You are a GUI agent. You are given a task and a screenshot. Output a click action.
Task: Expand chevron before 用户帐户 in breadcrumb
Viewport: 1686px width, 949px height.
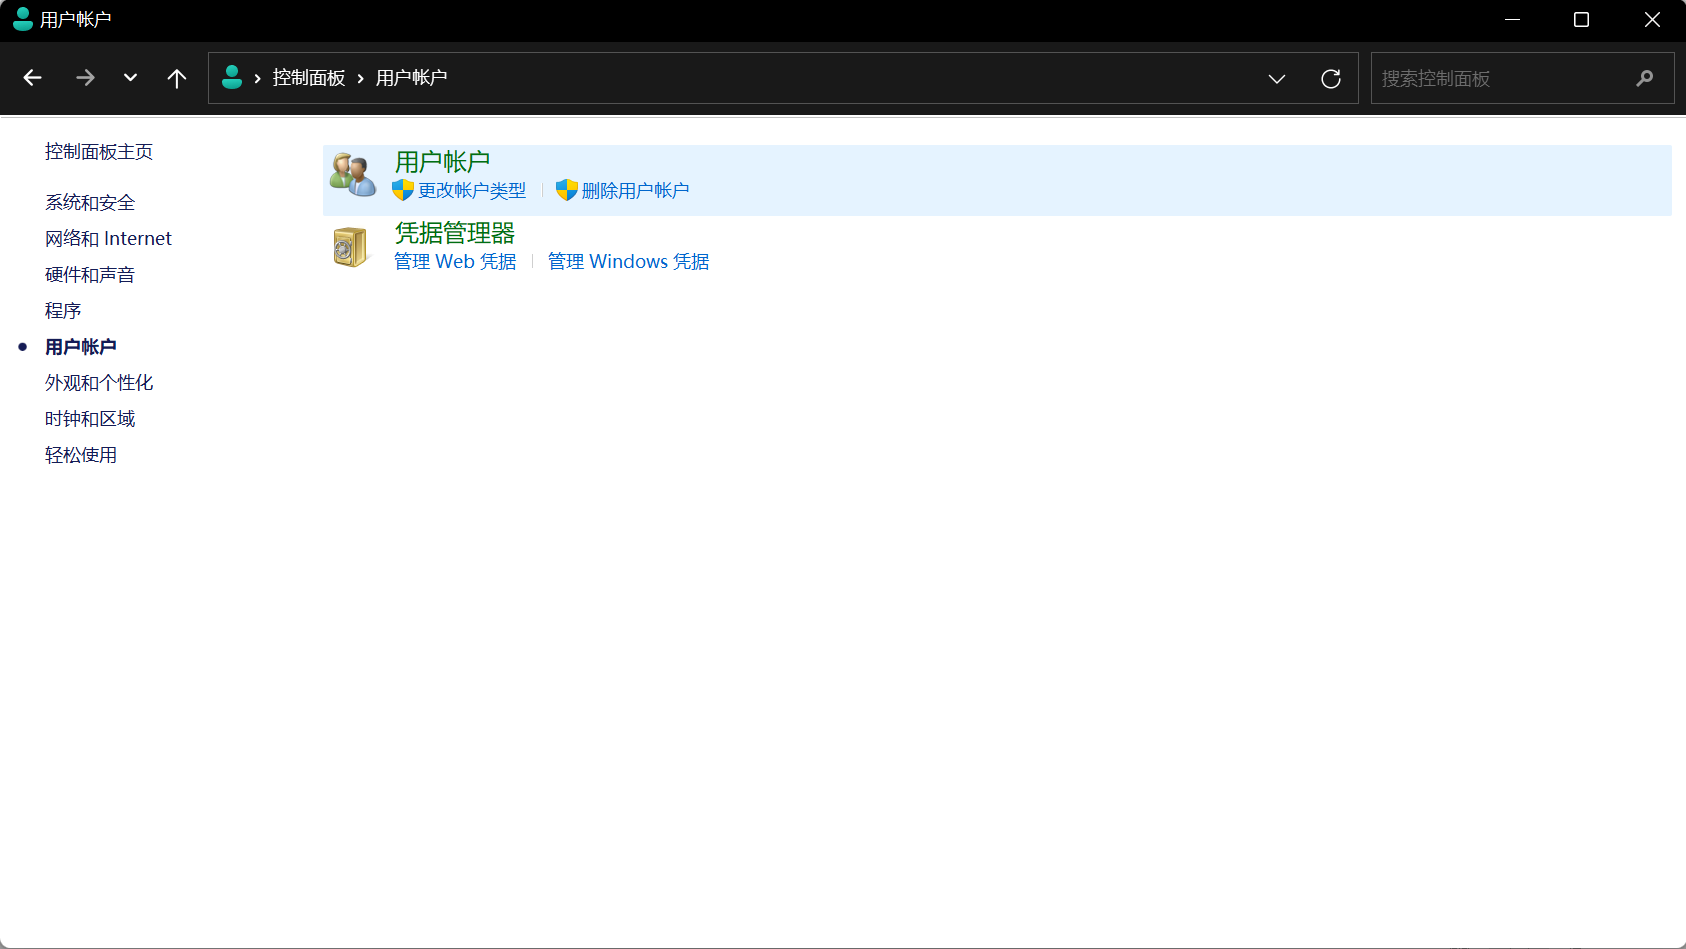[361, 78]
